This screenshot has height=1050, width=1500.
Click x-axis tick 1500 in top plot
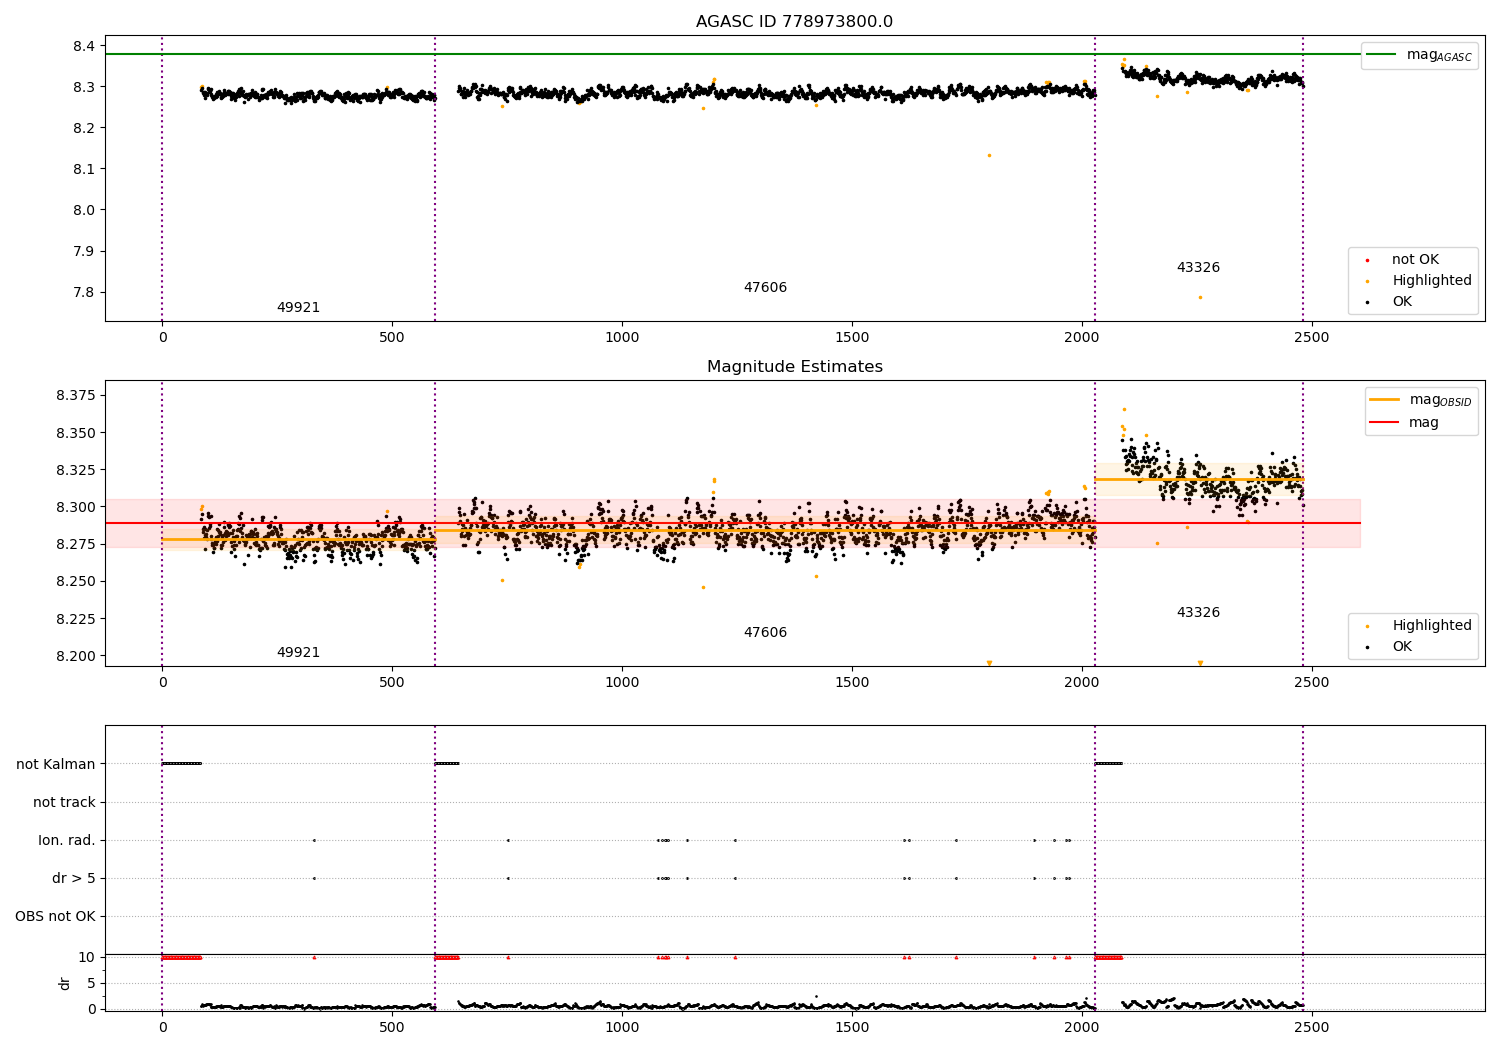852,338
